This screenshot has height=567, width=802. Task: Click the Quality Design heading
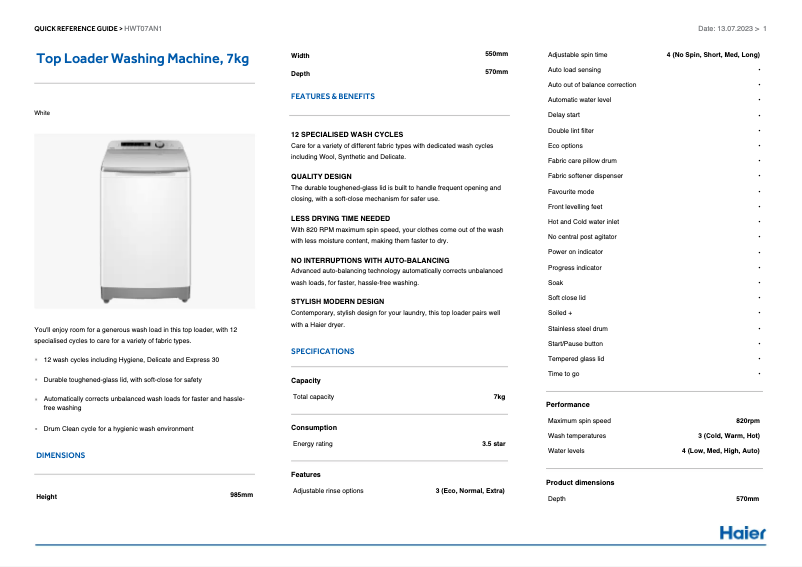coord(321,176)
